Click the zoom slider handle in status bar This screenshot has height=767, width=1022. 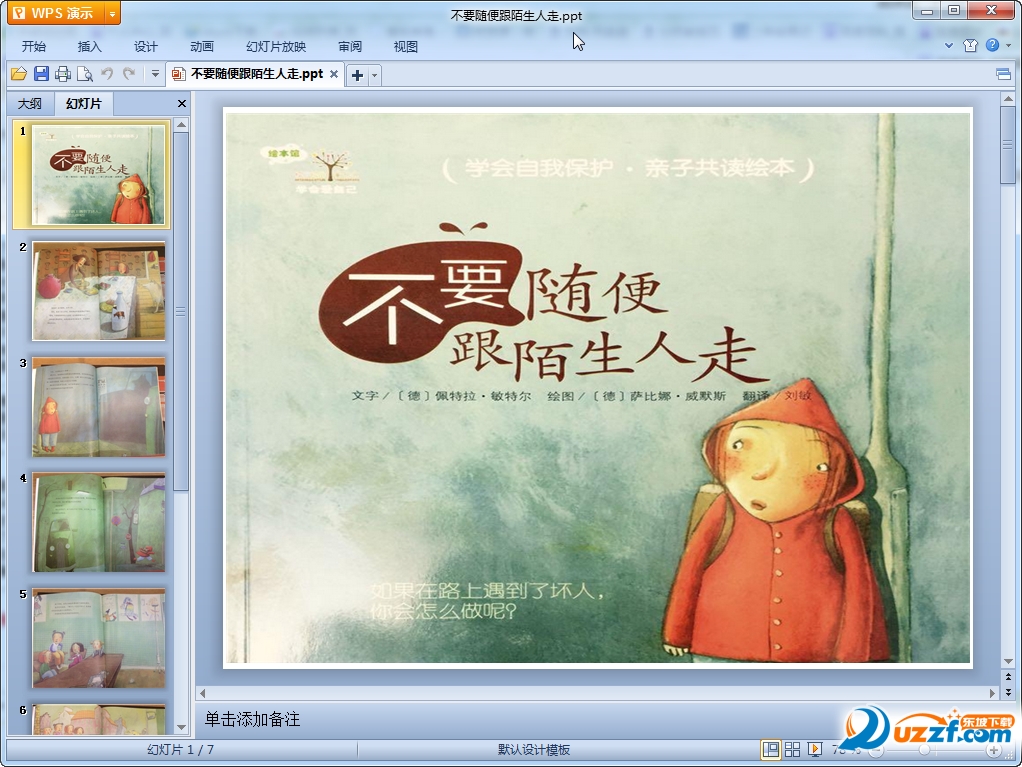pyautogui.click(x=924, y=749)
